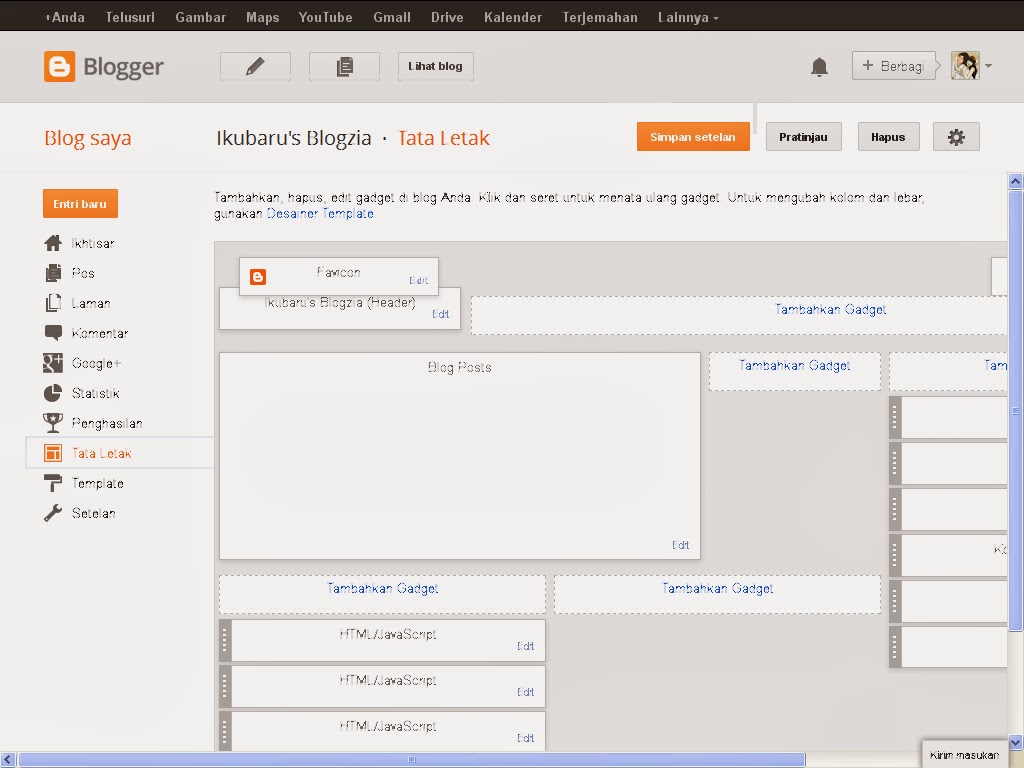Click the vertical scrollbar down arrow
1024x768 pixels.
tap(1016, 743)
